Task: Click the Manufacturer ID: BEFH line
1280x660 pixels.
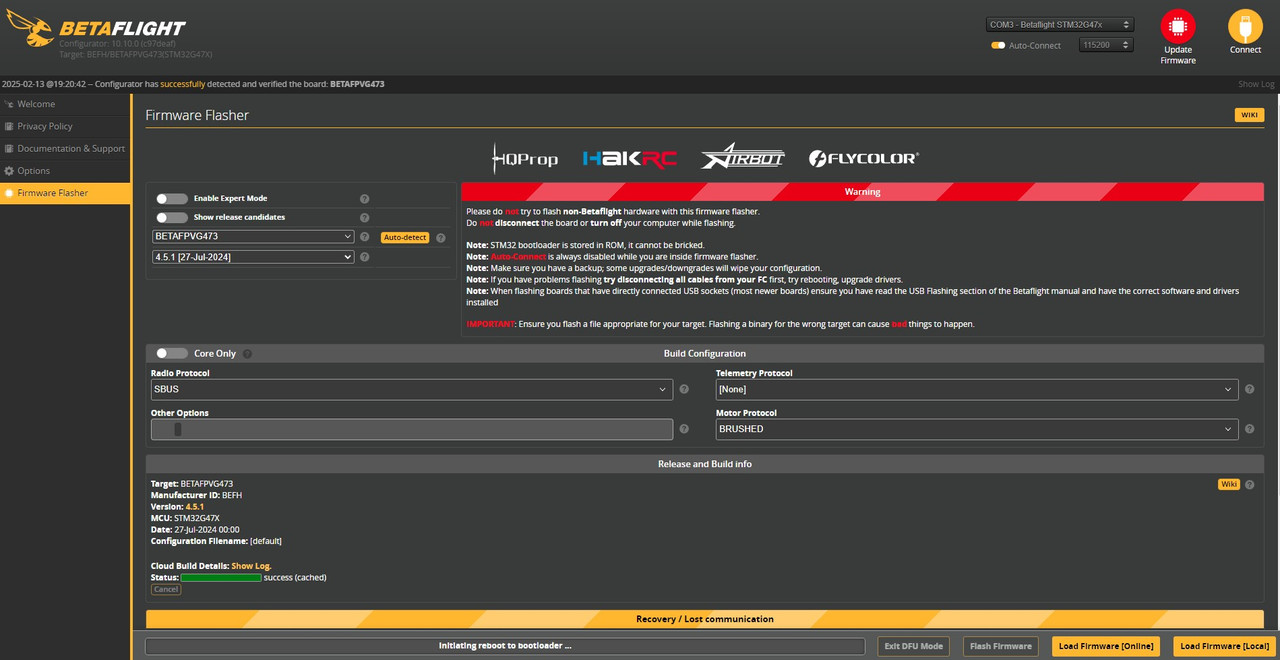Action: tap(197, 495)
